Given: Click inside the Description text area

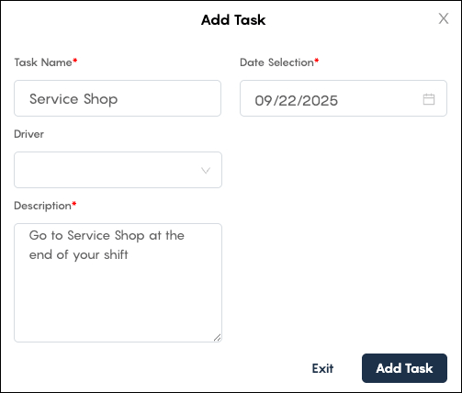Looking at the screenshot, I should (x=118, y=283).
